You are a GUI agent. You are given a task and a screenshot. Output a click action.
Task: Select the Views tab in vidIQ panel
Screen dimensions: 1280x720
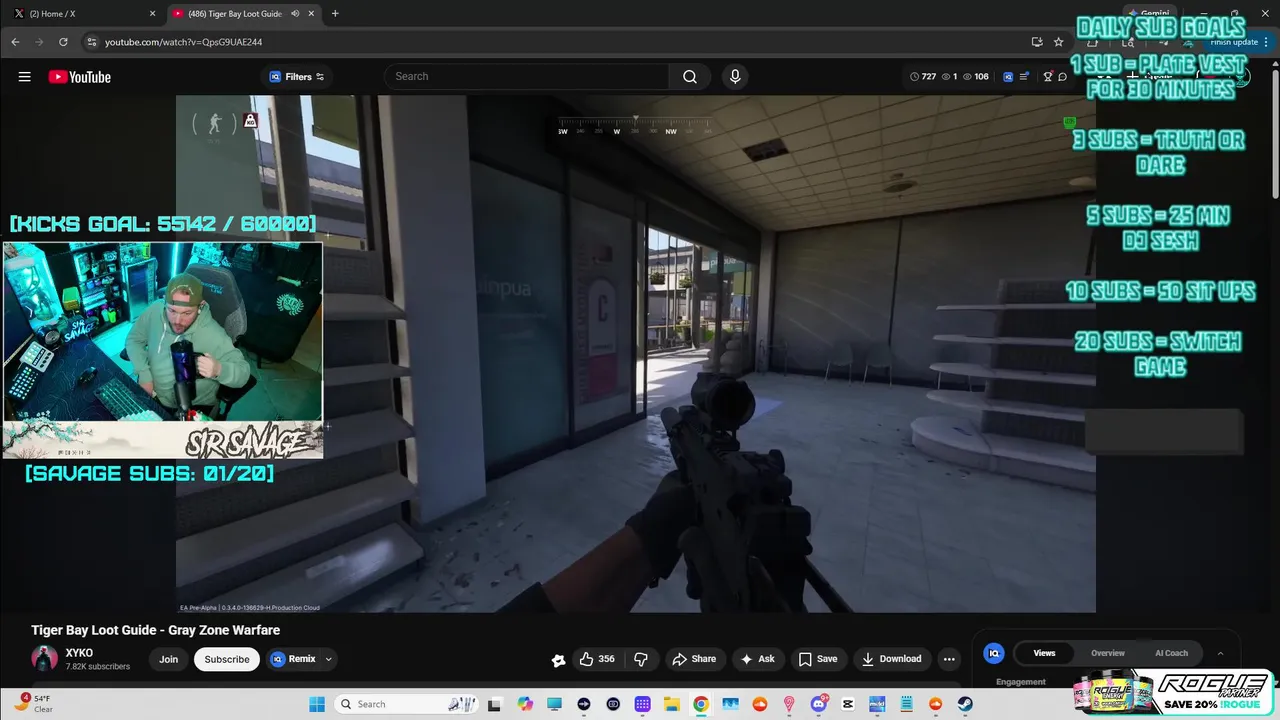click(1044, 653)
